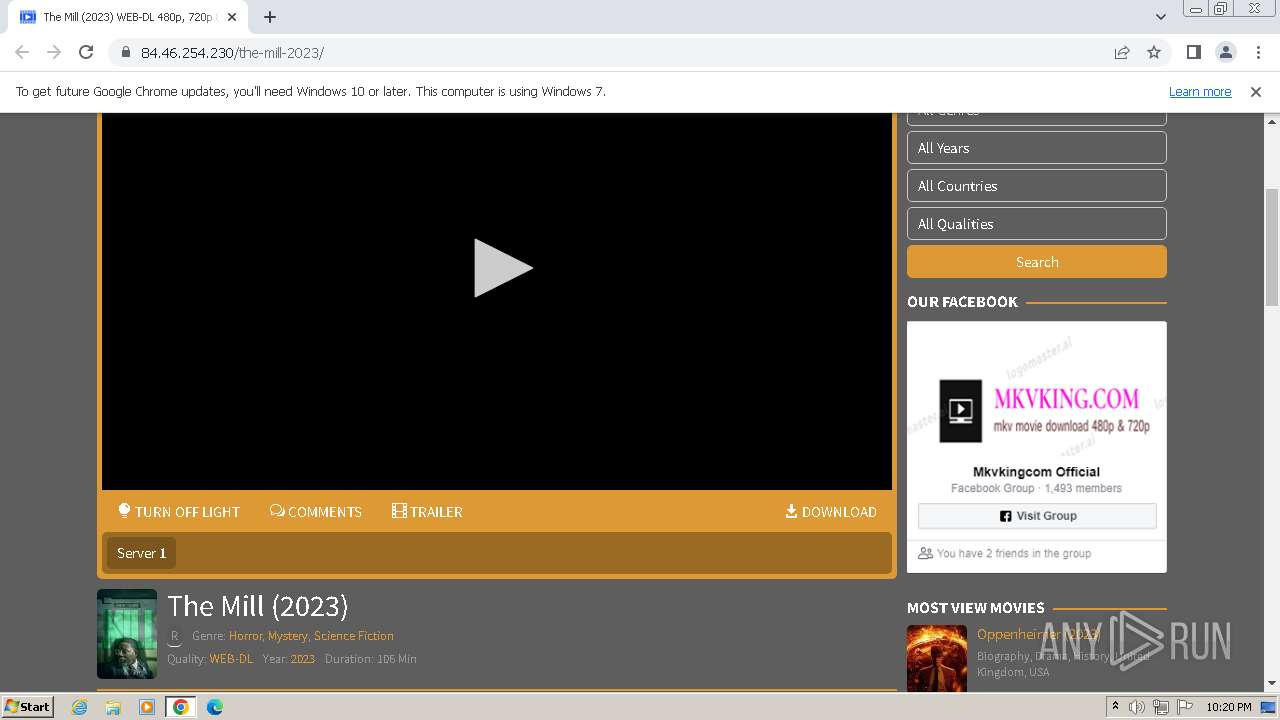Screen dimensions: 1280x720
Task: Click Learn more about Chrome updates
Action: point(1200,91)
